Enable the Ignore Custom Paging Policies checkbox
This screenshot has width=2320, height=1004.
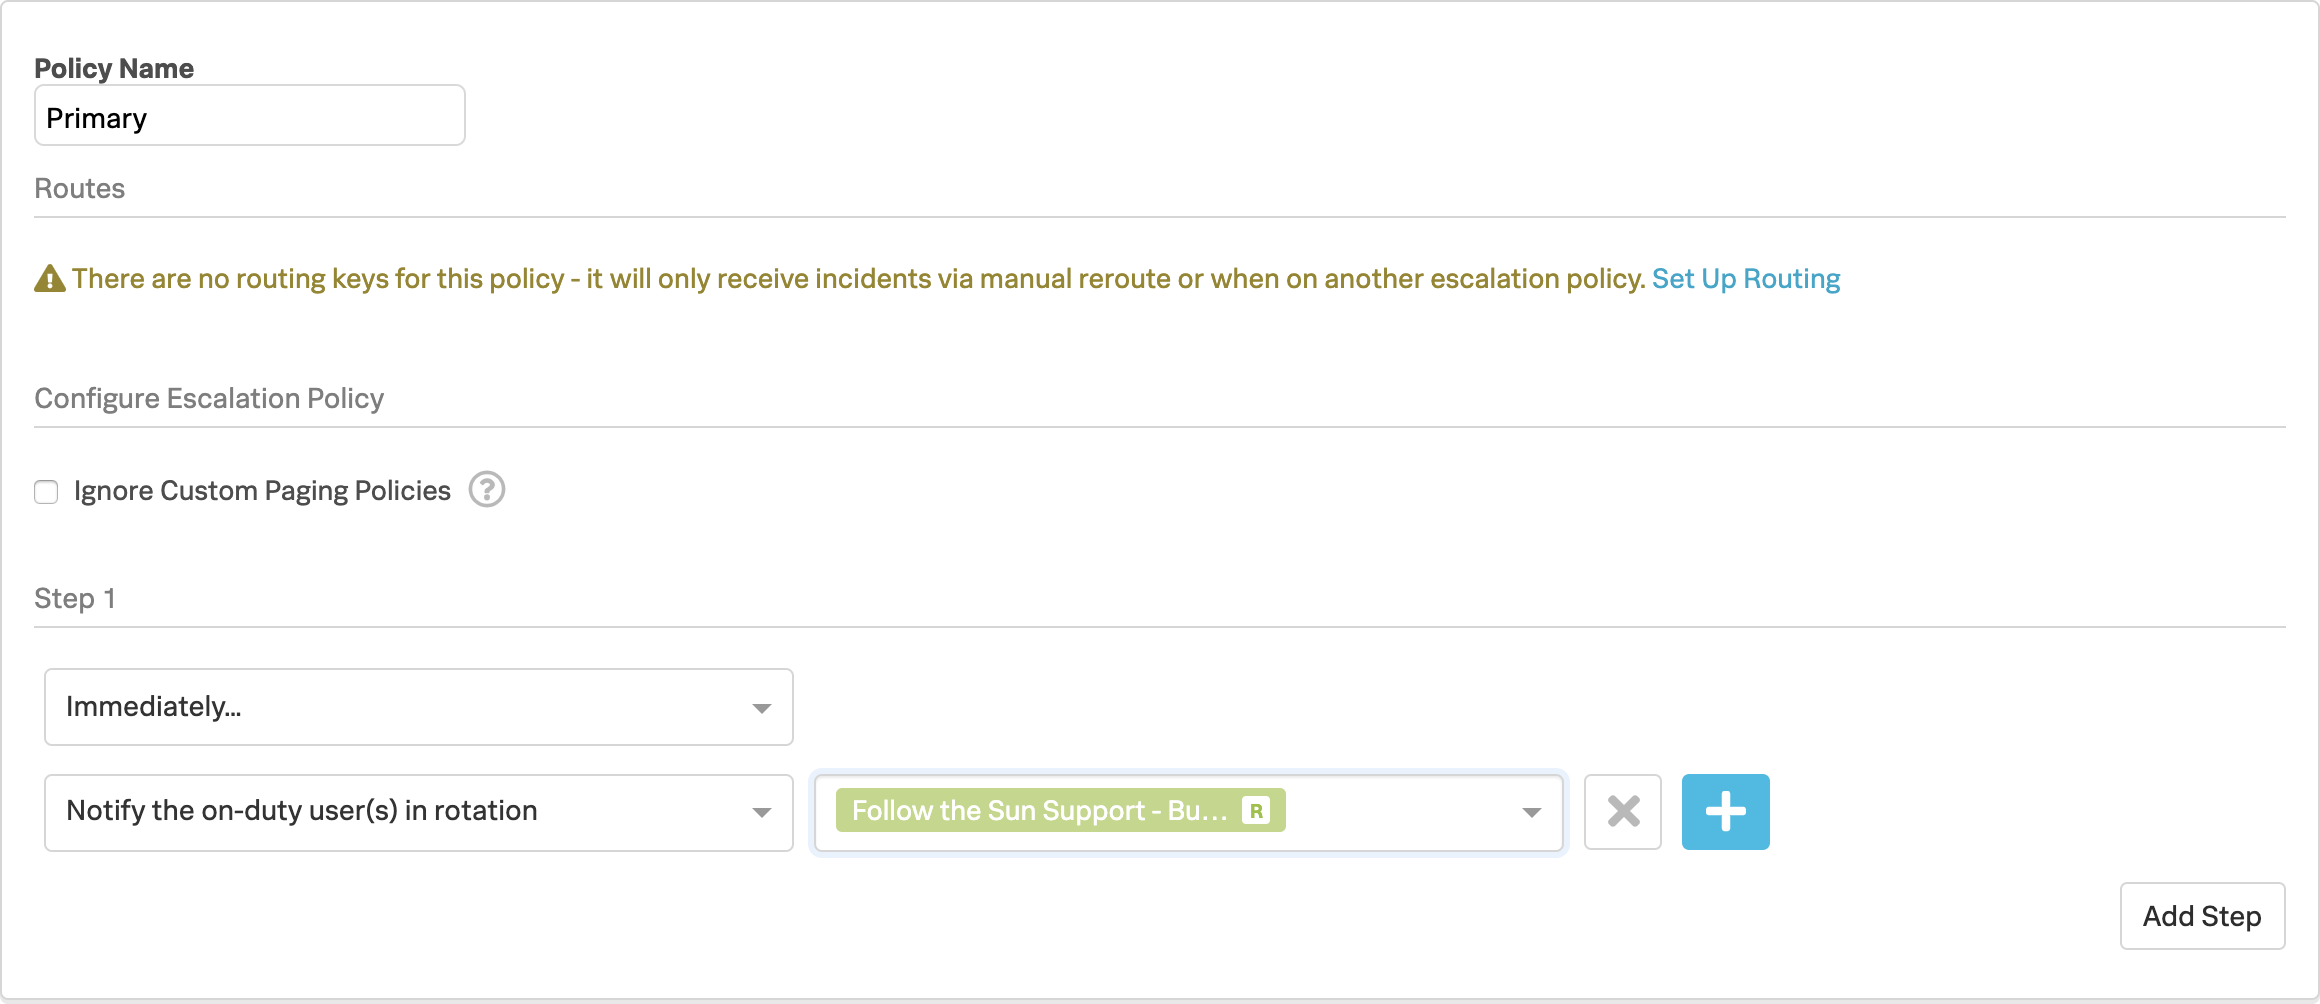[46, 492]
